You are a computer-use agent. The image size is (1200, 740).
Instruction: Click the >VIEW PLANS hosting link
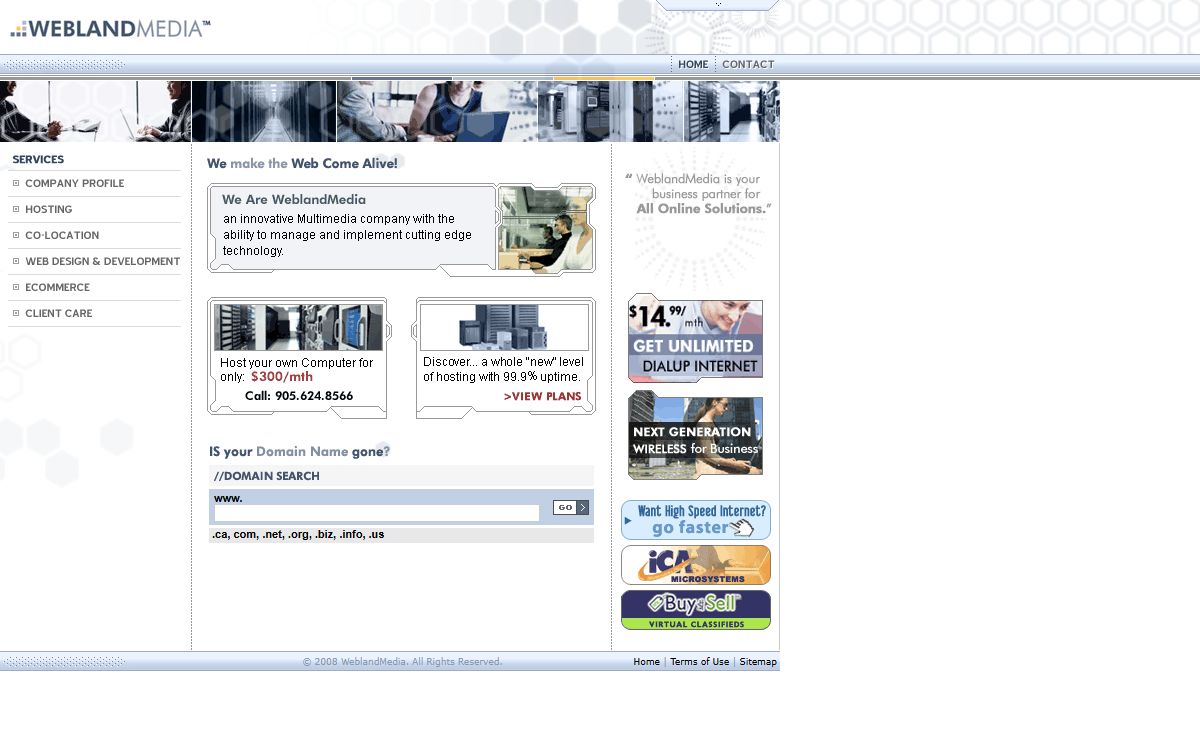[x=542, y=396]
